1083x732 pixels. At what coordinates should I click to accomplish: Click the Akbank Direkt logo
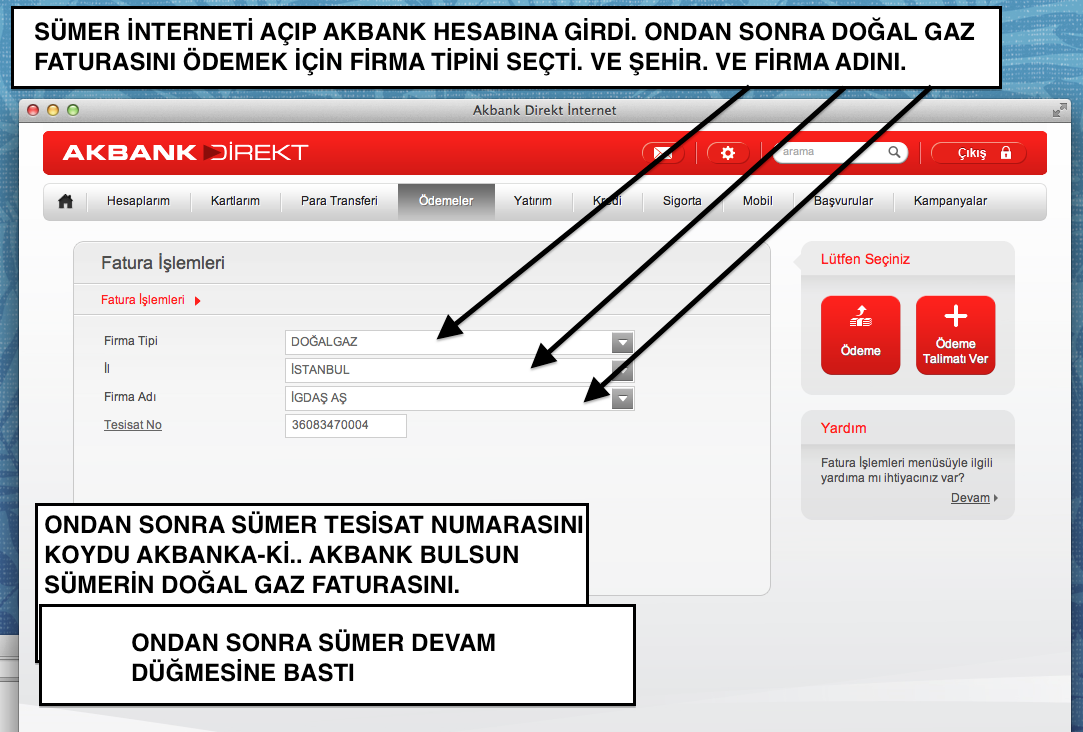pos(185,152)
